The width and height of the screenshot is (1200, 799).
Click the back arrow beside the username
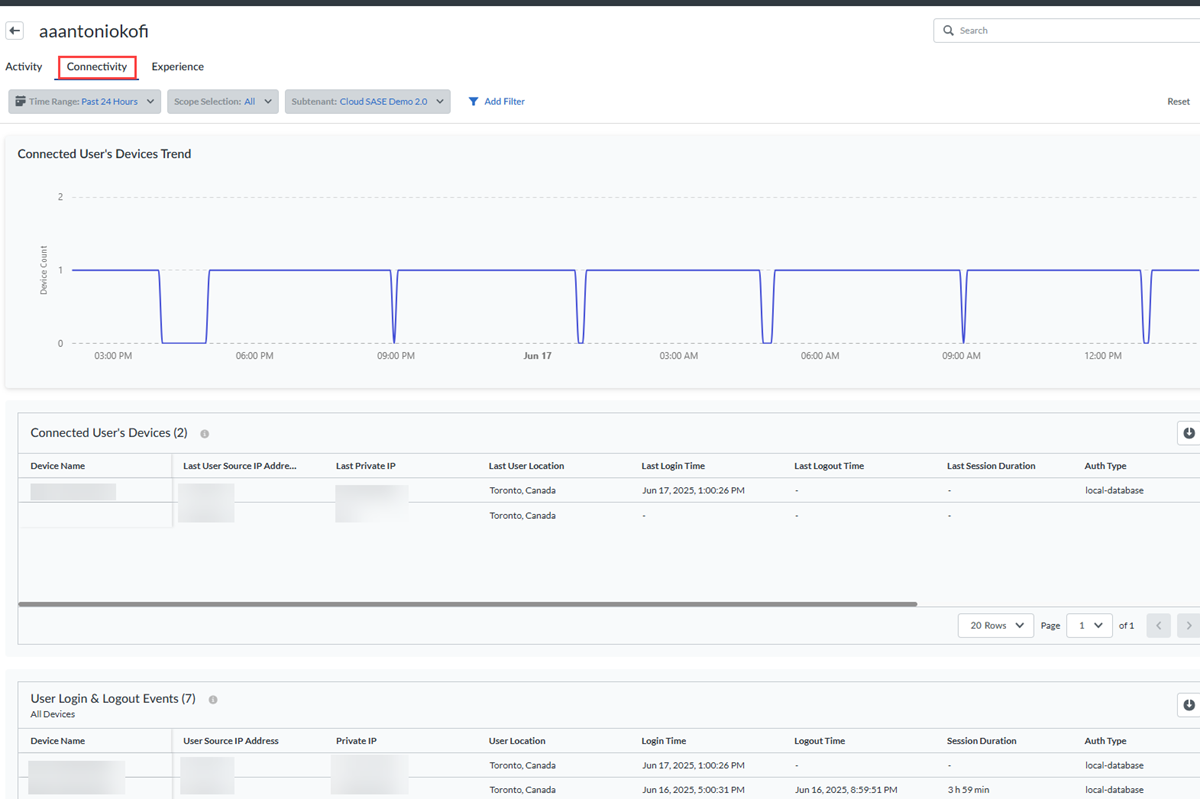pyautogui.click(x=15, y=31)
